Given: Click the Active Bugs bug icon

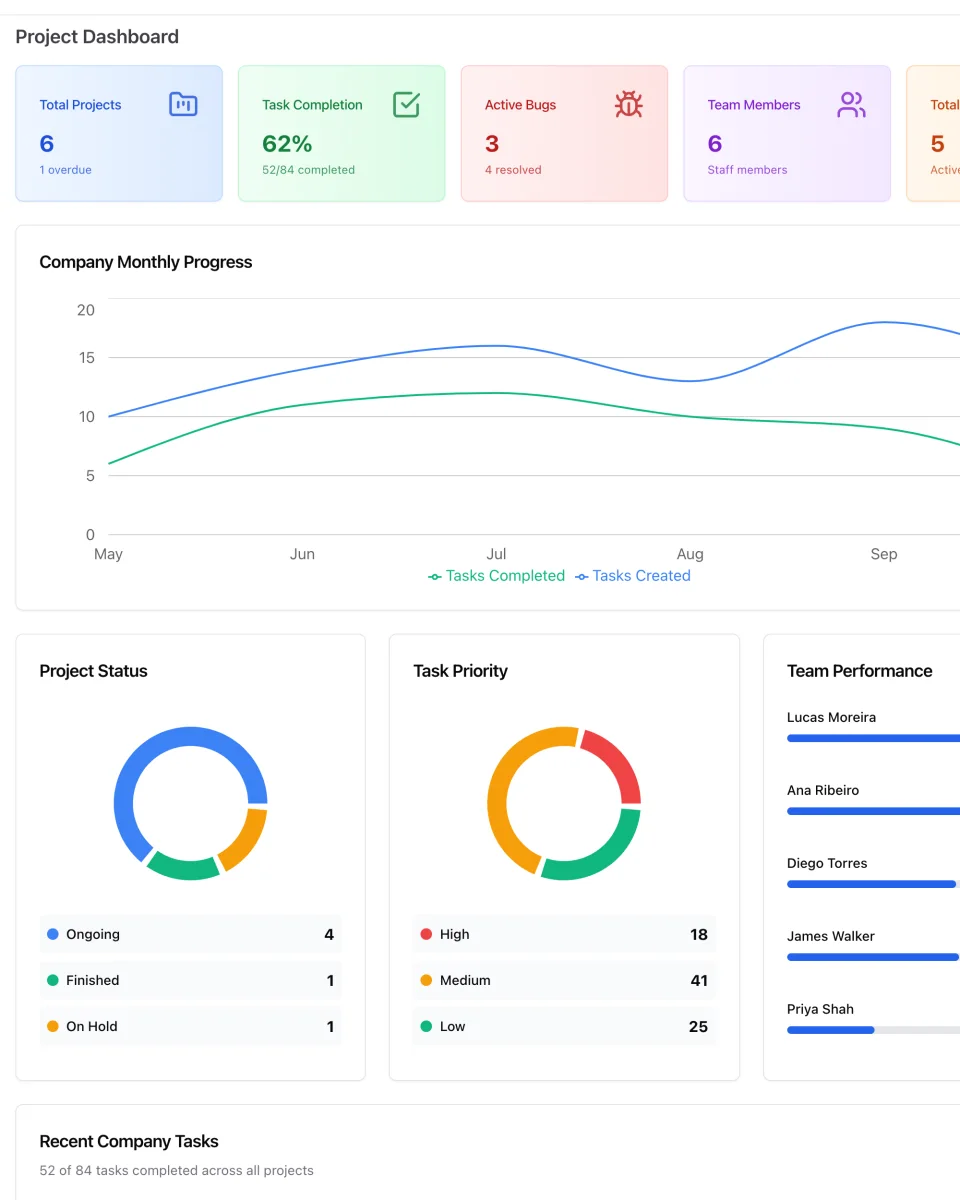Looking at the screenshot, I should click(x=629, y=104).
